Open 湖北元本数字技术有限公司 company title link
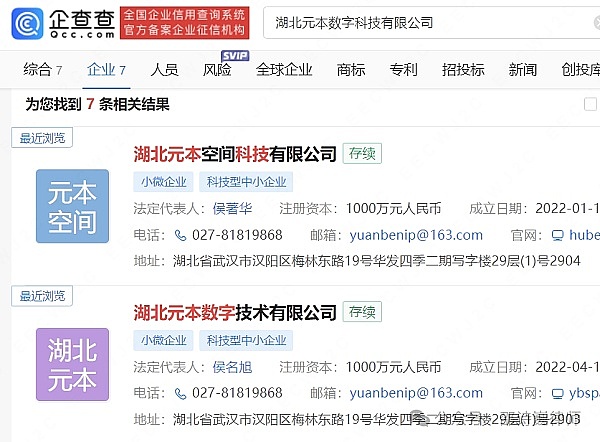This screenshot has width=600, height=442. point(235,311)
